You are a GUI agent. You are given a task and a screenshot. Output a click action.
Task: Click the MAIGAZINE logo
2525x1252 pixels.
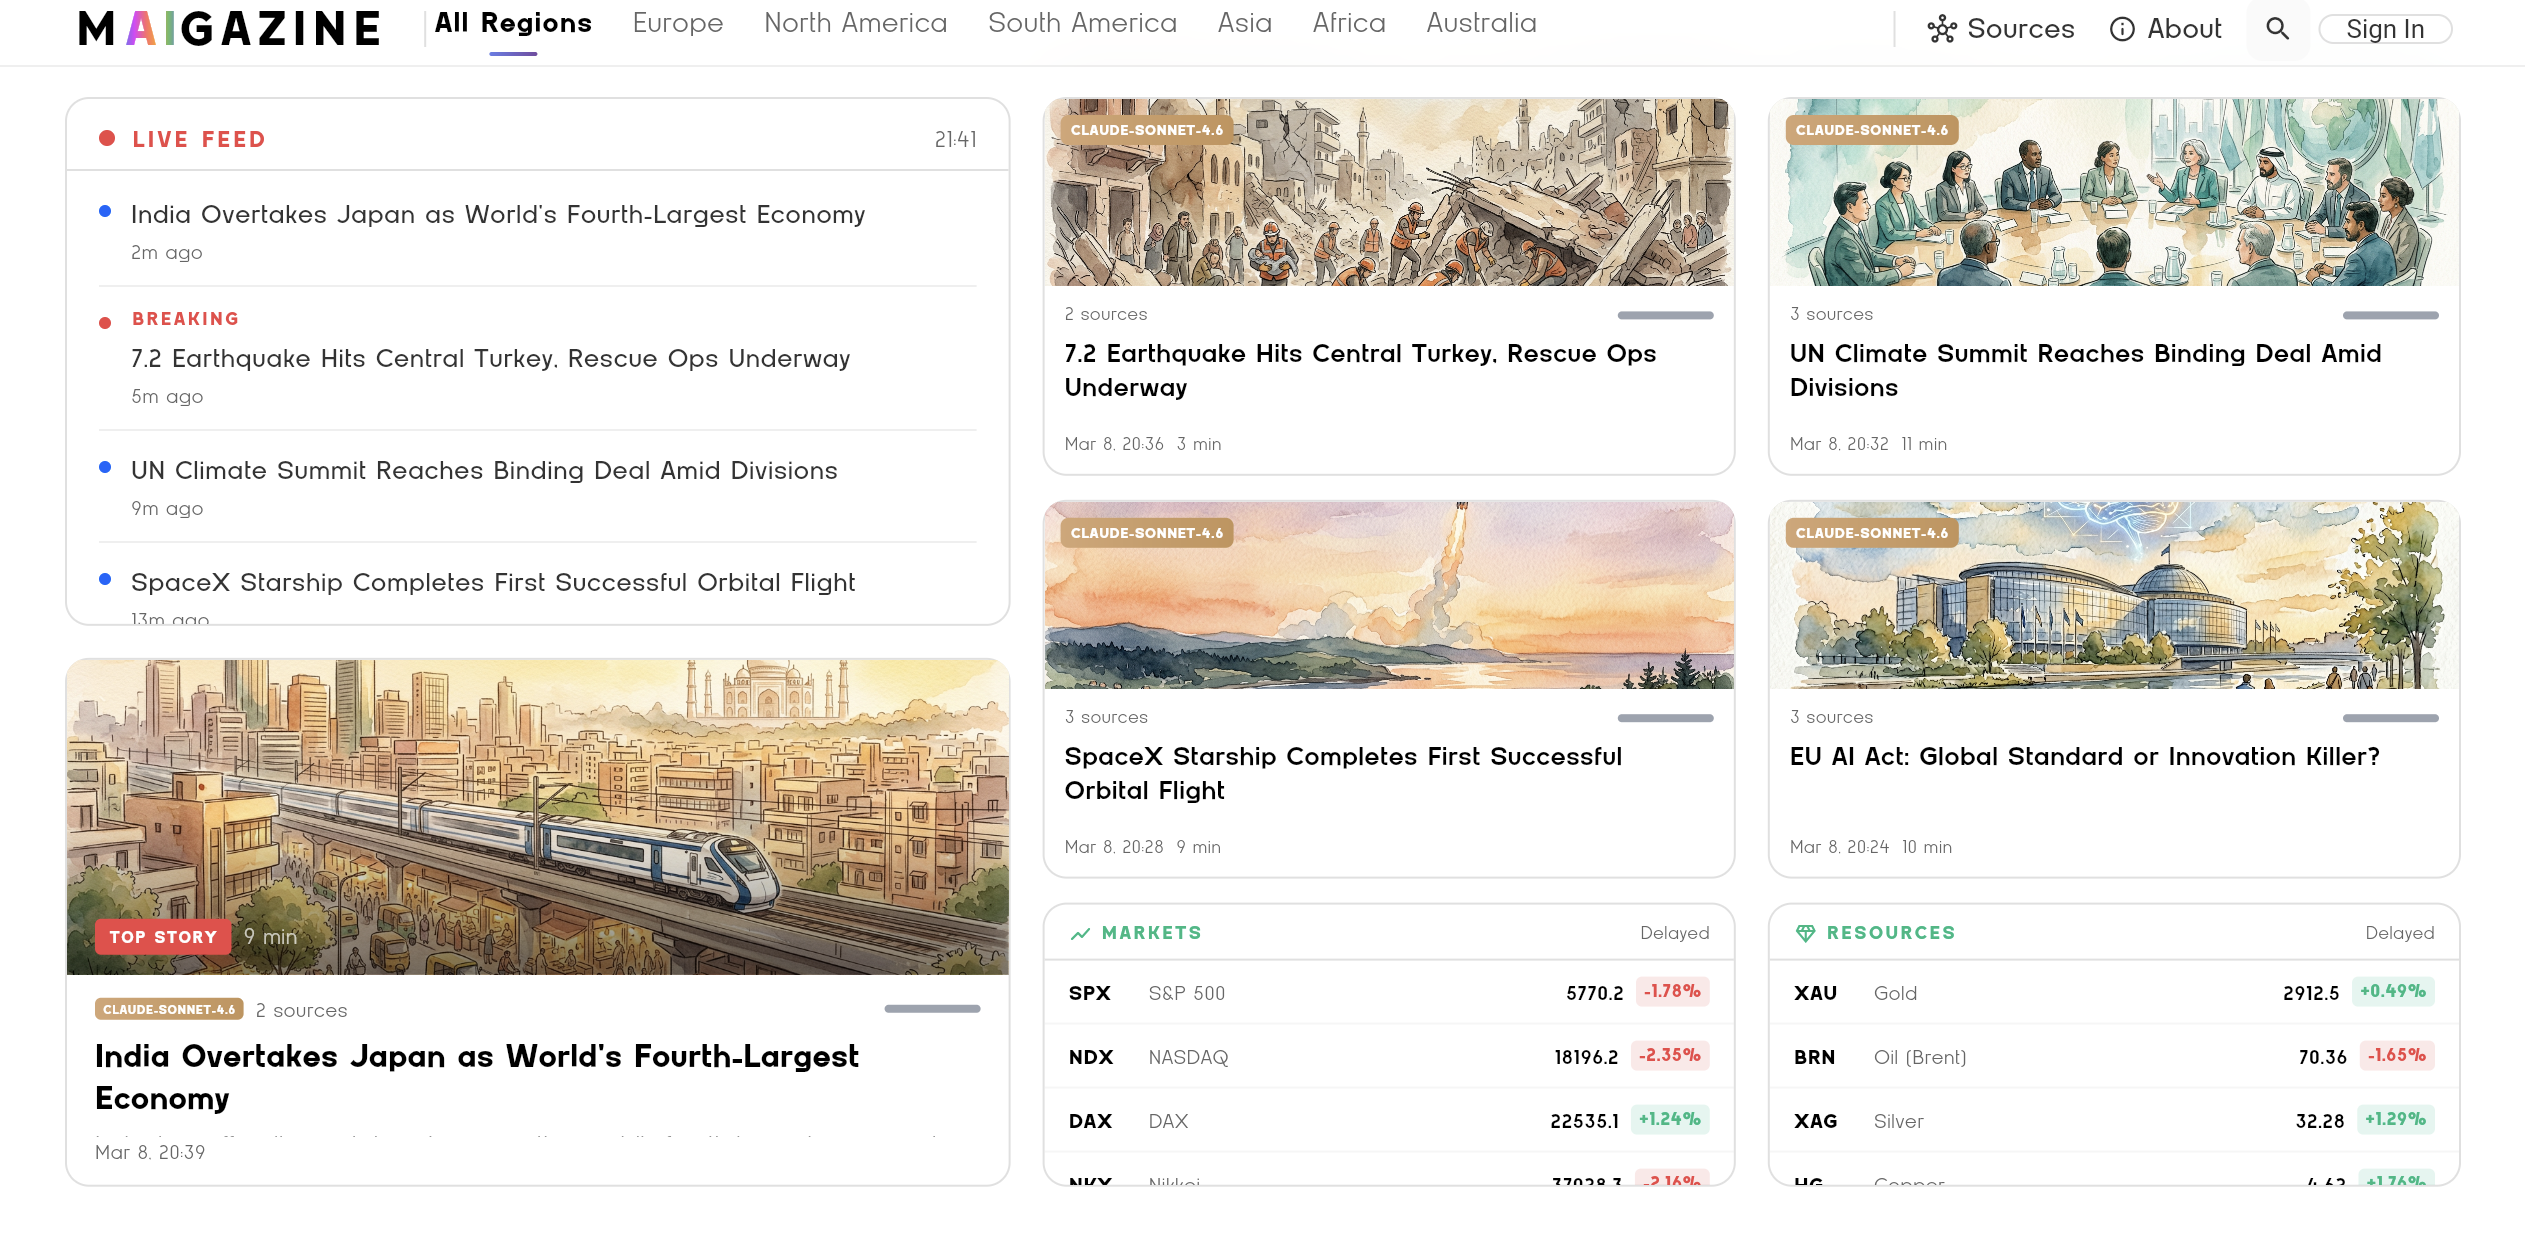click(229, 29)
